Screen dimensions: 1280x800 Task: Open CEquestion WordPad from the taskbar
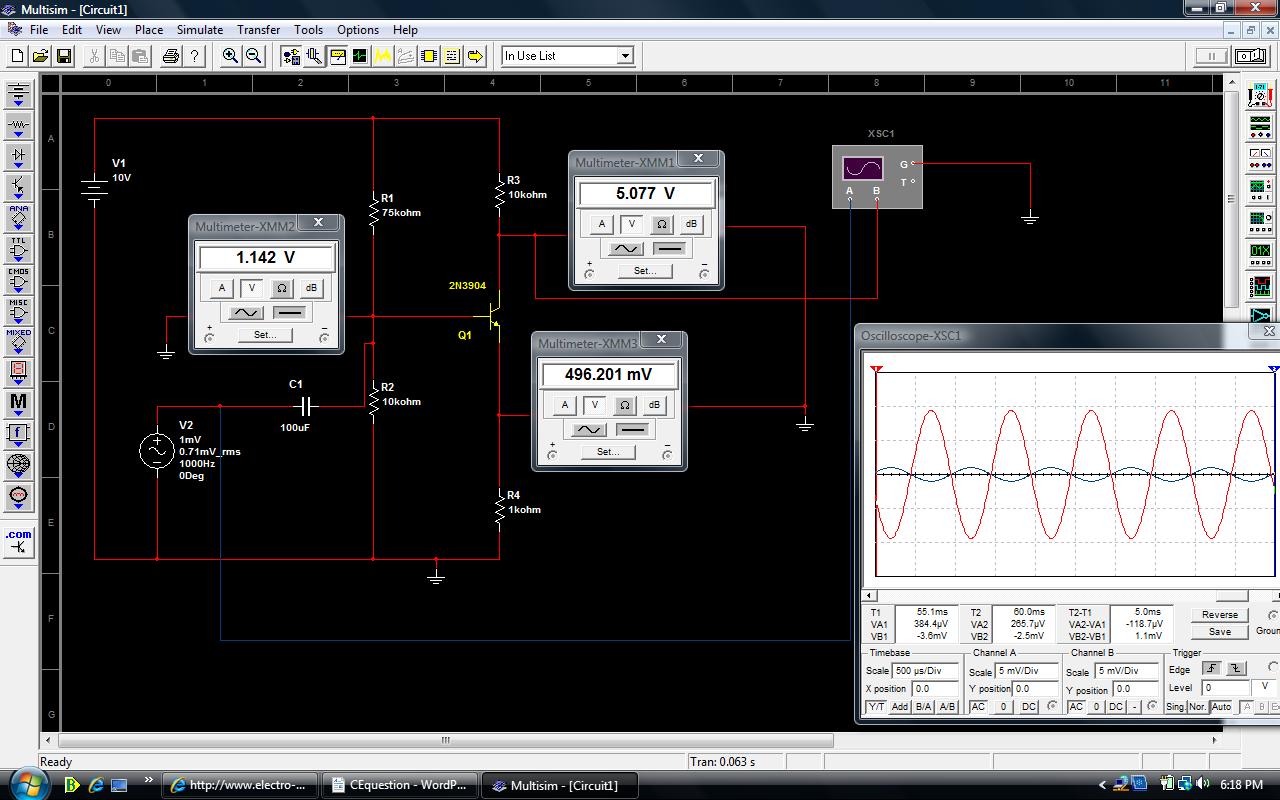tap(401, 785)
